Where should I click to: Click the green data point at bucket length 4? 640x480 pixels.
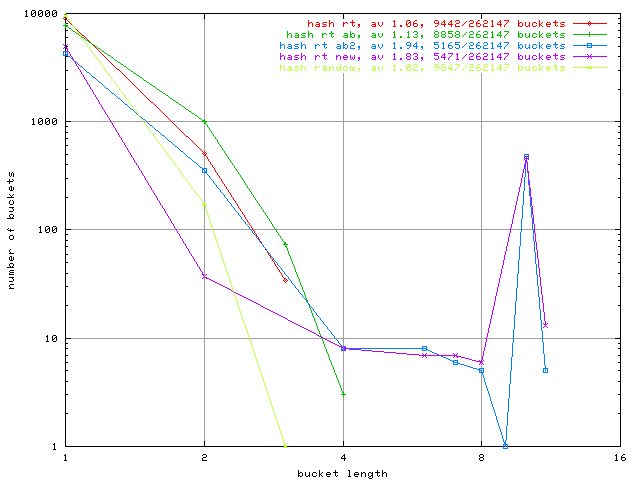click(x=343, y=394)
